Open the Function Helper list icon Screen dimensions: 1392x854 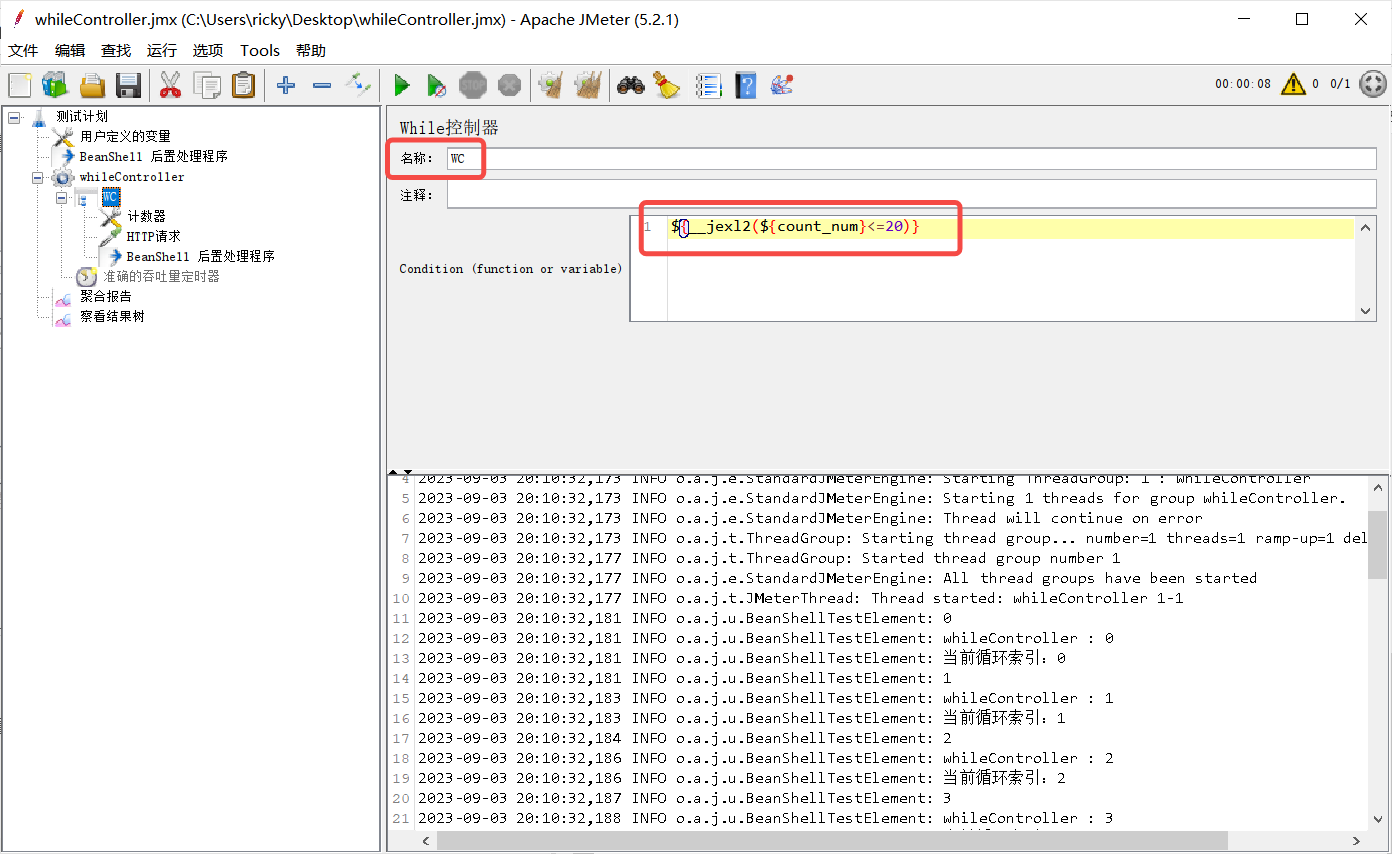[x=709, y=85]
